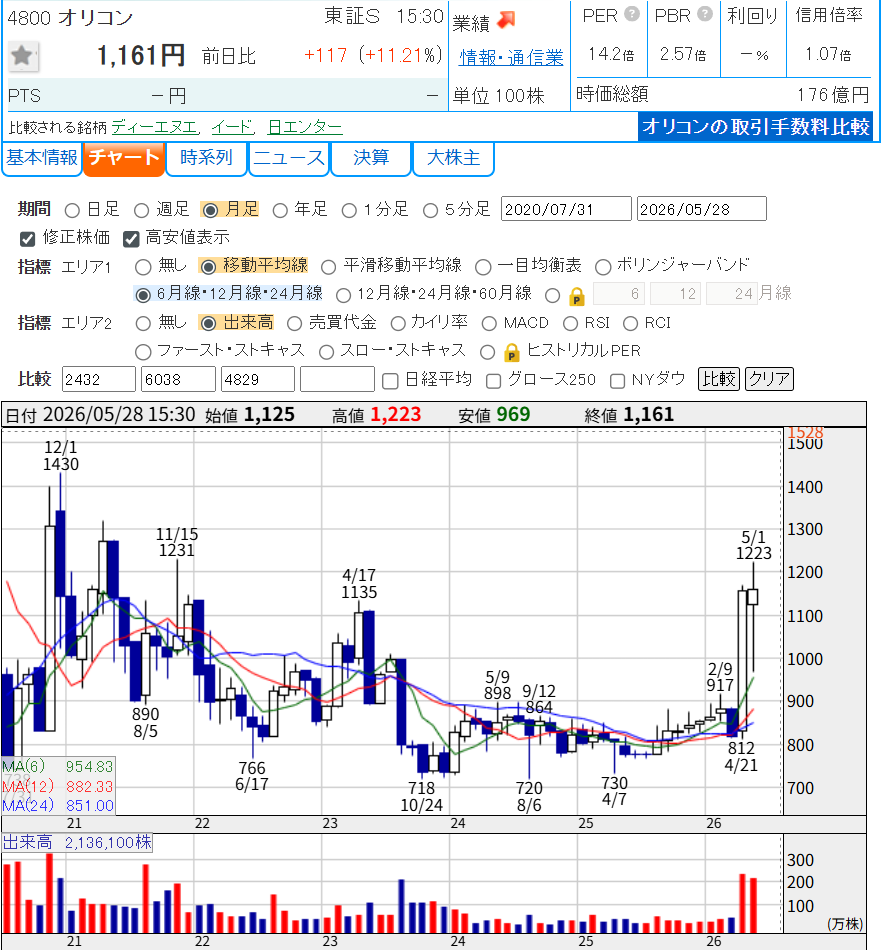Click the custom 12 月線 field
The image size is (891, 950).
675,294
